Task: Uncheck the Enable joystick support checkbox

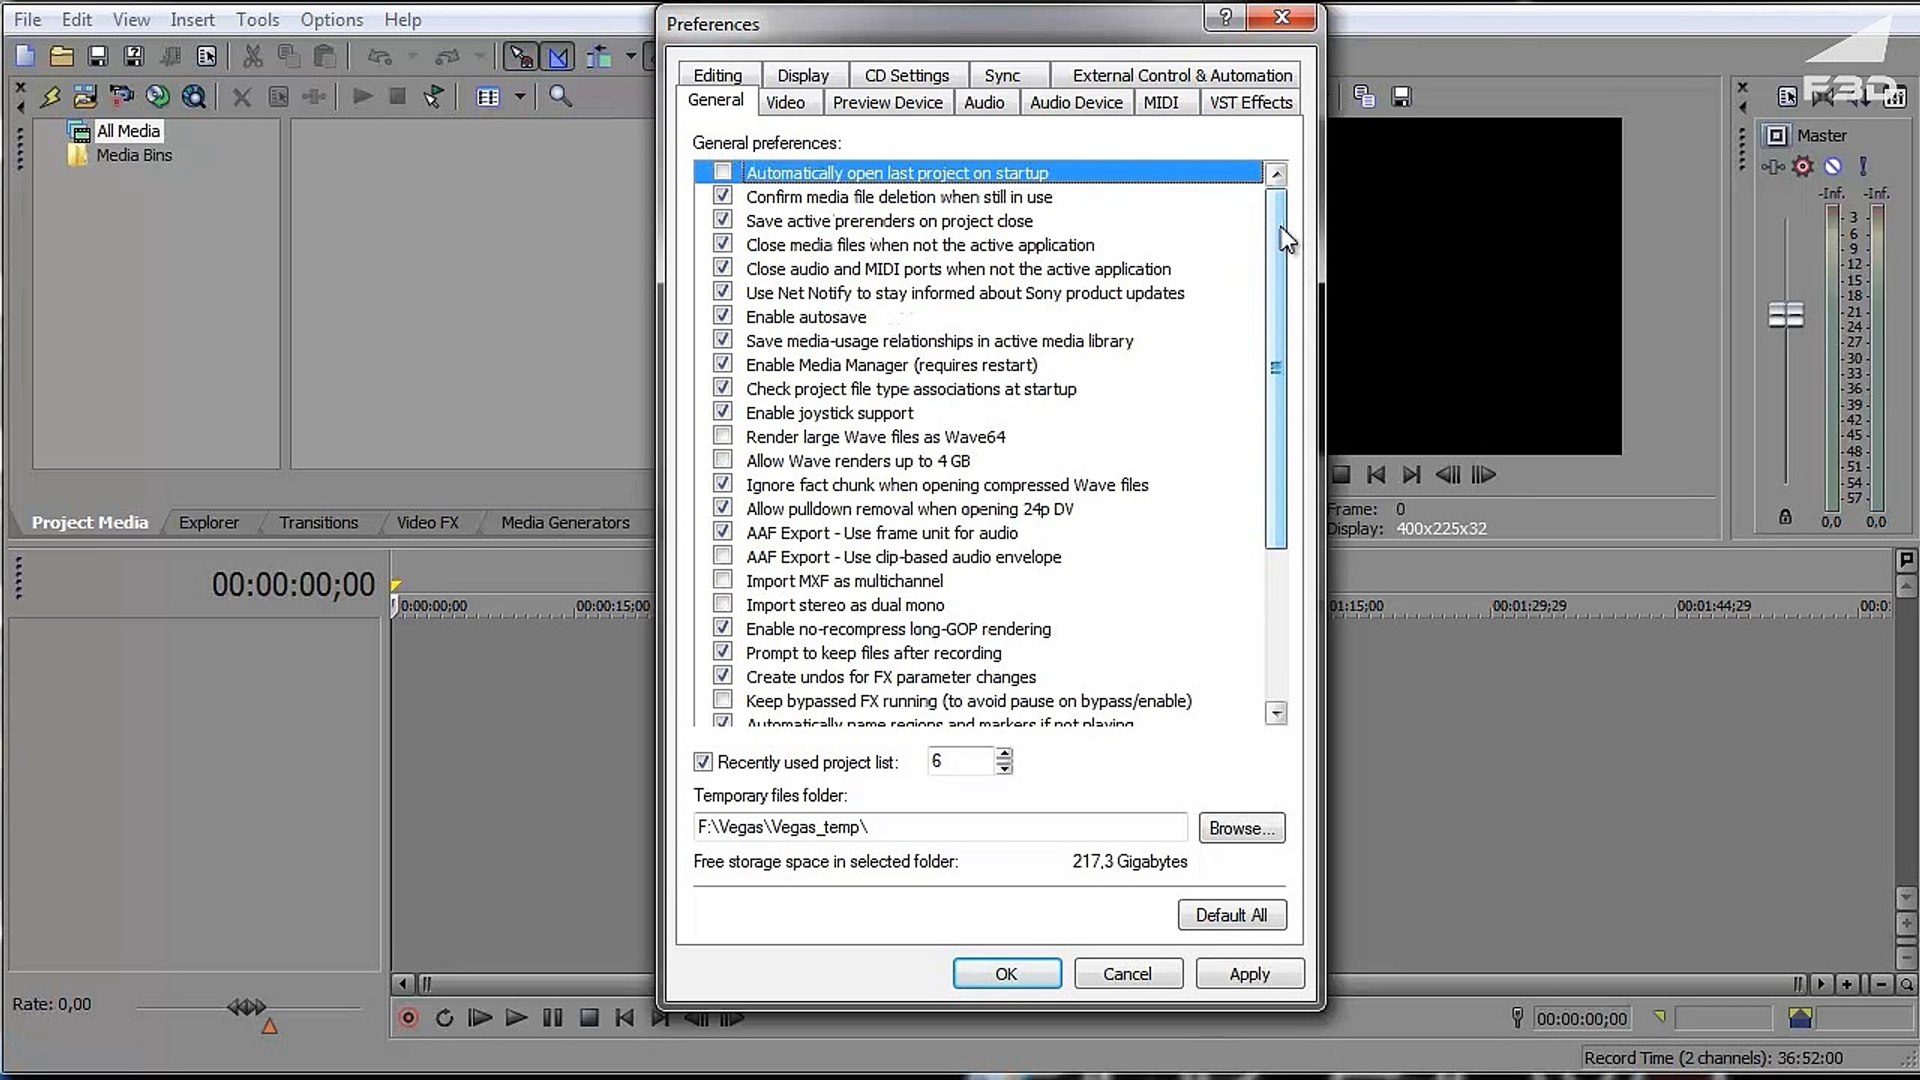Action: pyautogui.click(x=722, y=412)
